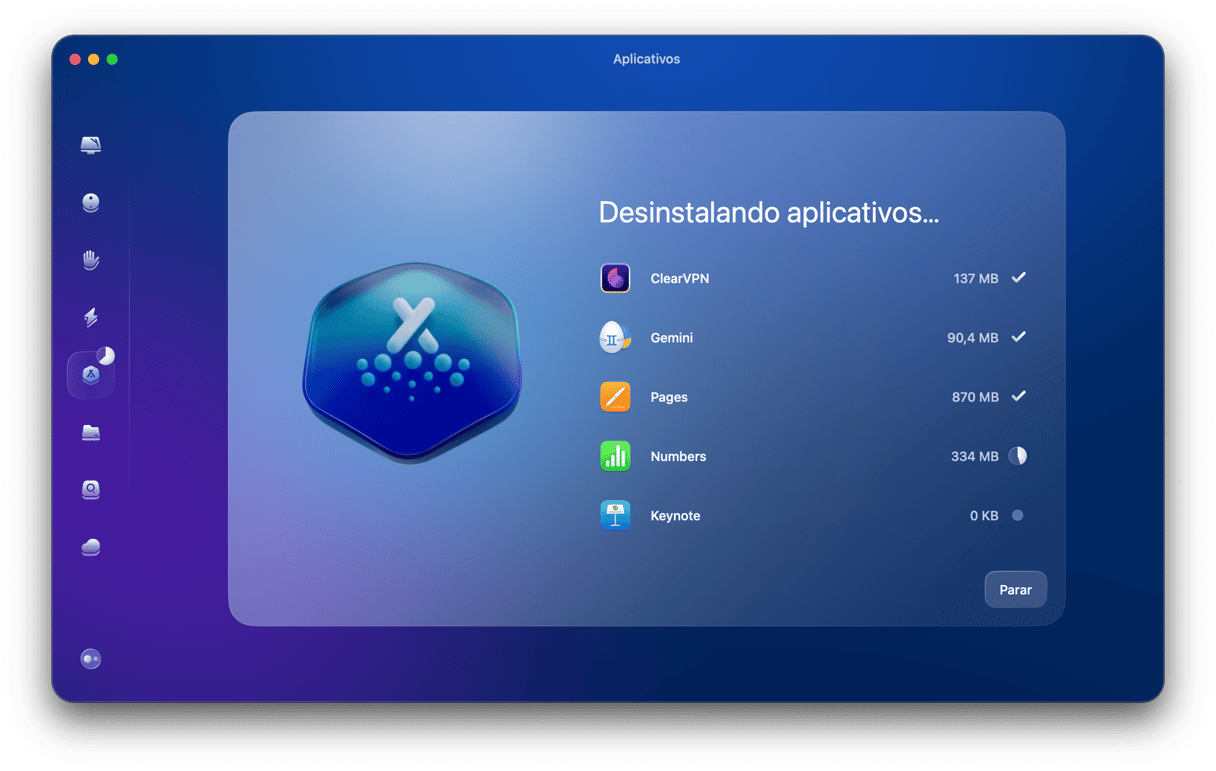Viewport: 1216px width, 771px height.
Task: Close the window with the red button
Action: [x=75, y=59]
